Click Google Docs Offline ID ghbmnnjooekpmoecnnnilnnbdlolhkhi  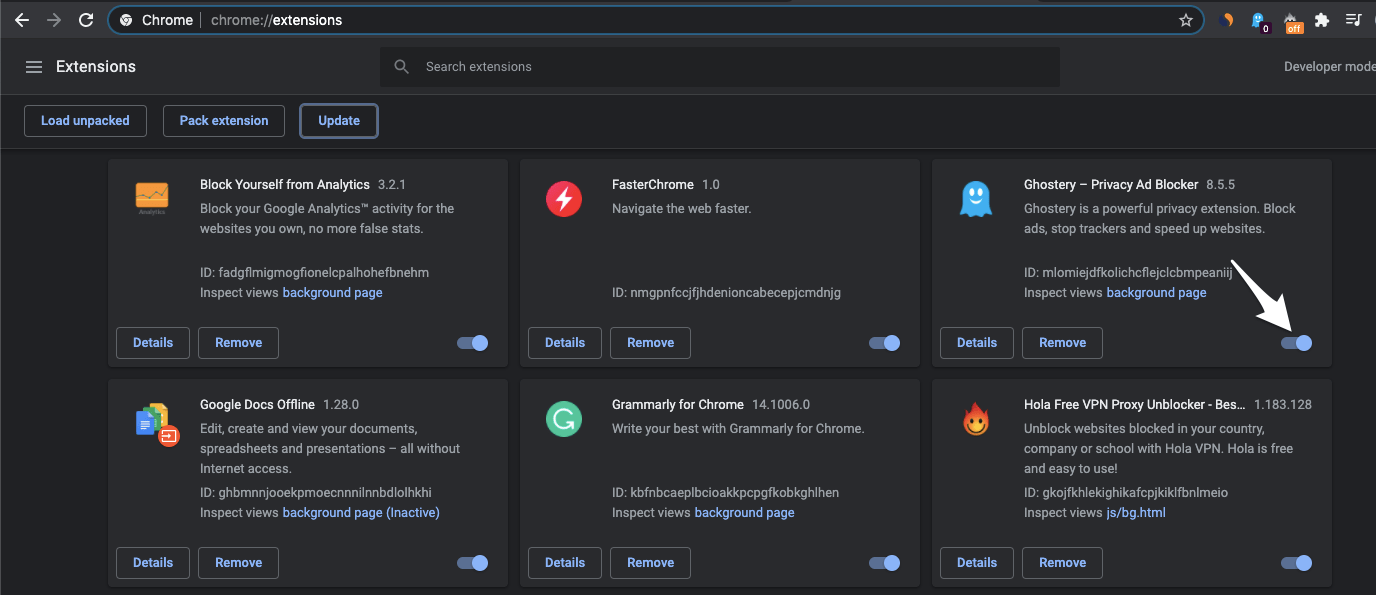pyautogui.click(x=316, y=493)
